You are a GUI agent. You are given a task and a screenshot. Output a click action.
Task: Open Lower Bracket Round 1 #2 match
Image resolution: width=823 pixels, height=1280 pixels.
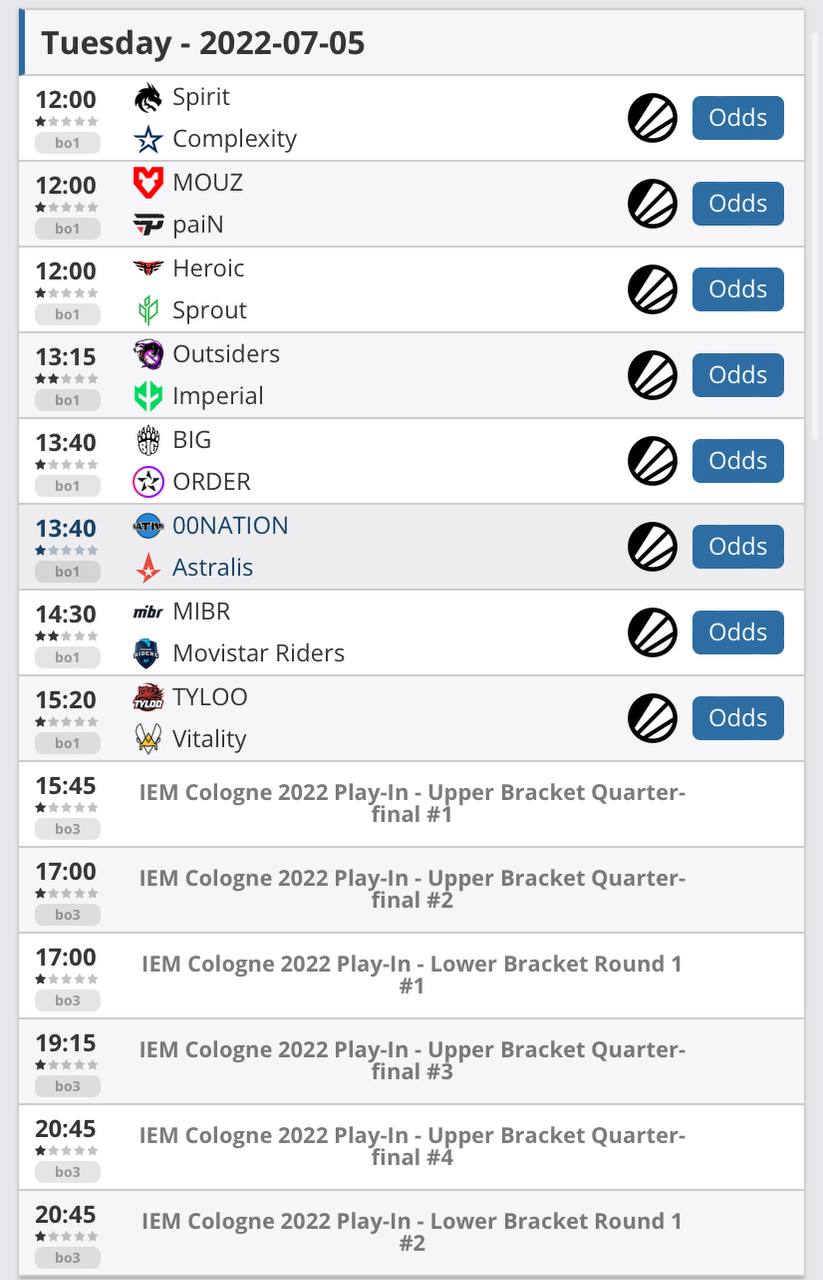pos(412,1232)
